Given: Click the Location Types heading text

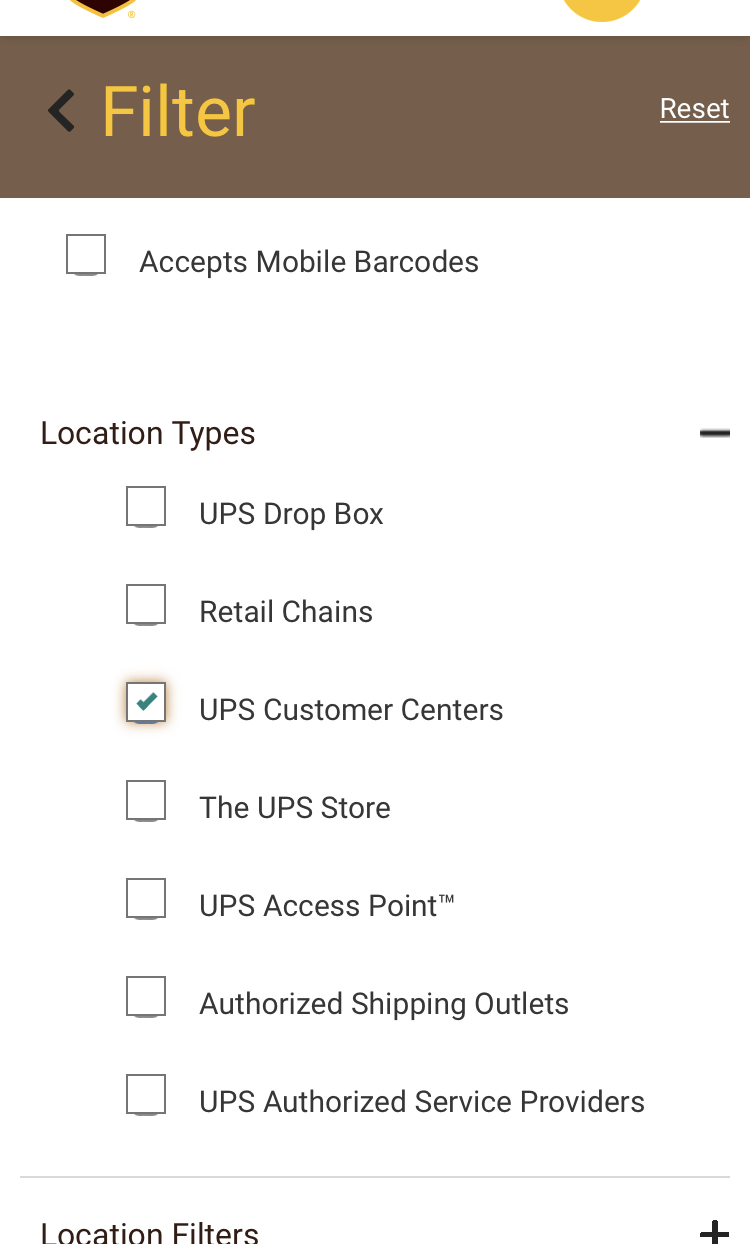Looking at the screenshot, I should (x=148, y=433).
